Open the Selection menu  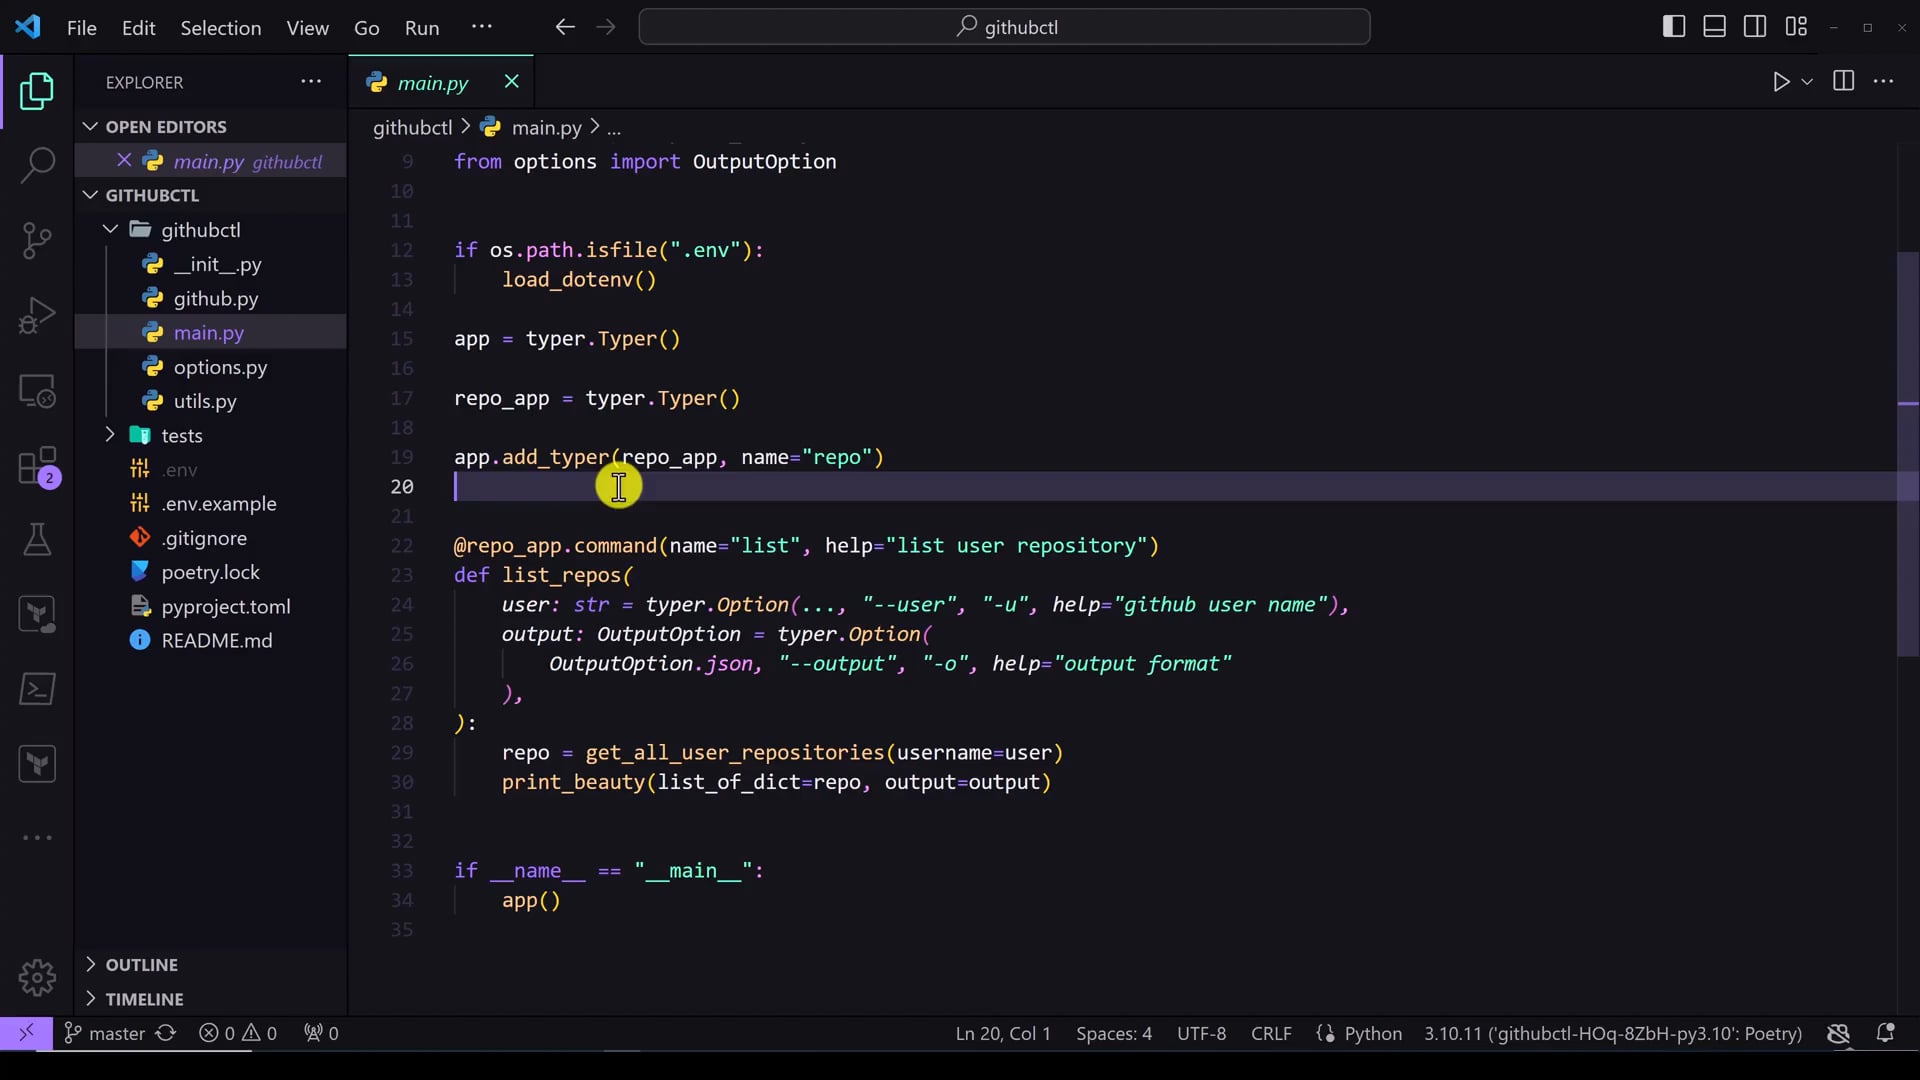[220, 28]
